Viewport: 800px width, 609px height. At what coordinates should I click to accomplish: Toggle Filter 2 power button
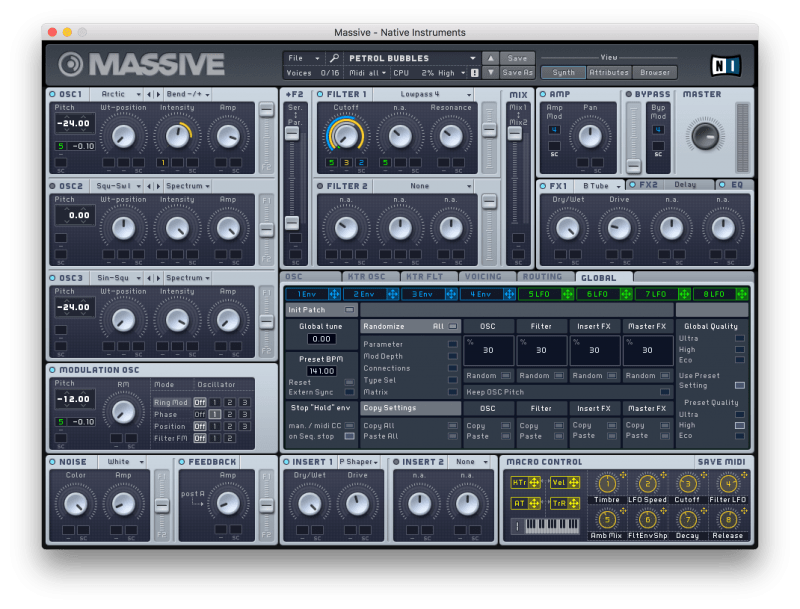[320, 186]
